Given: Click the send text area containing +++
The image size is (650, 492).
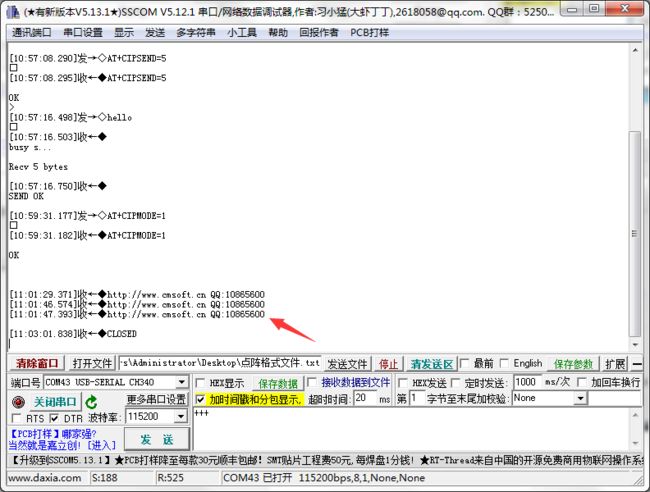Looking at the screenshot, I should coord(410,429).
